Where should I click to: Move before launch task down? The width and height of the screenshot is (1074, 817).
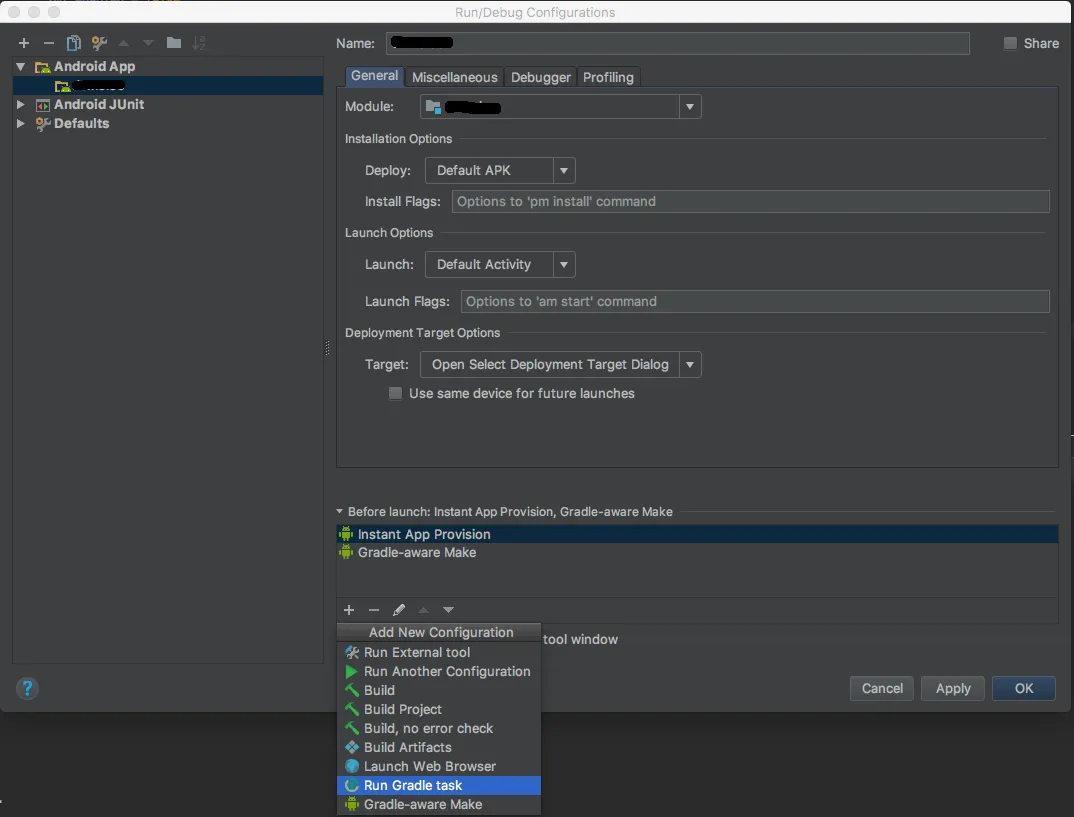(x=448, y=609)
